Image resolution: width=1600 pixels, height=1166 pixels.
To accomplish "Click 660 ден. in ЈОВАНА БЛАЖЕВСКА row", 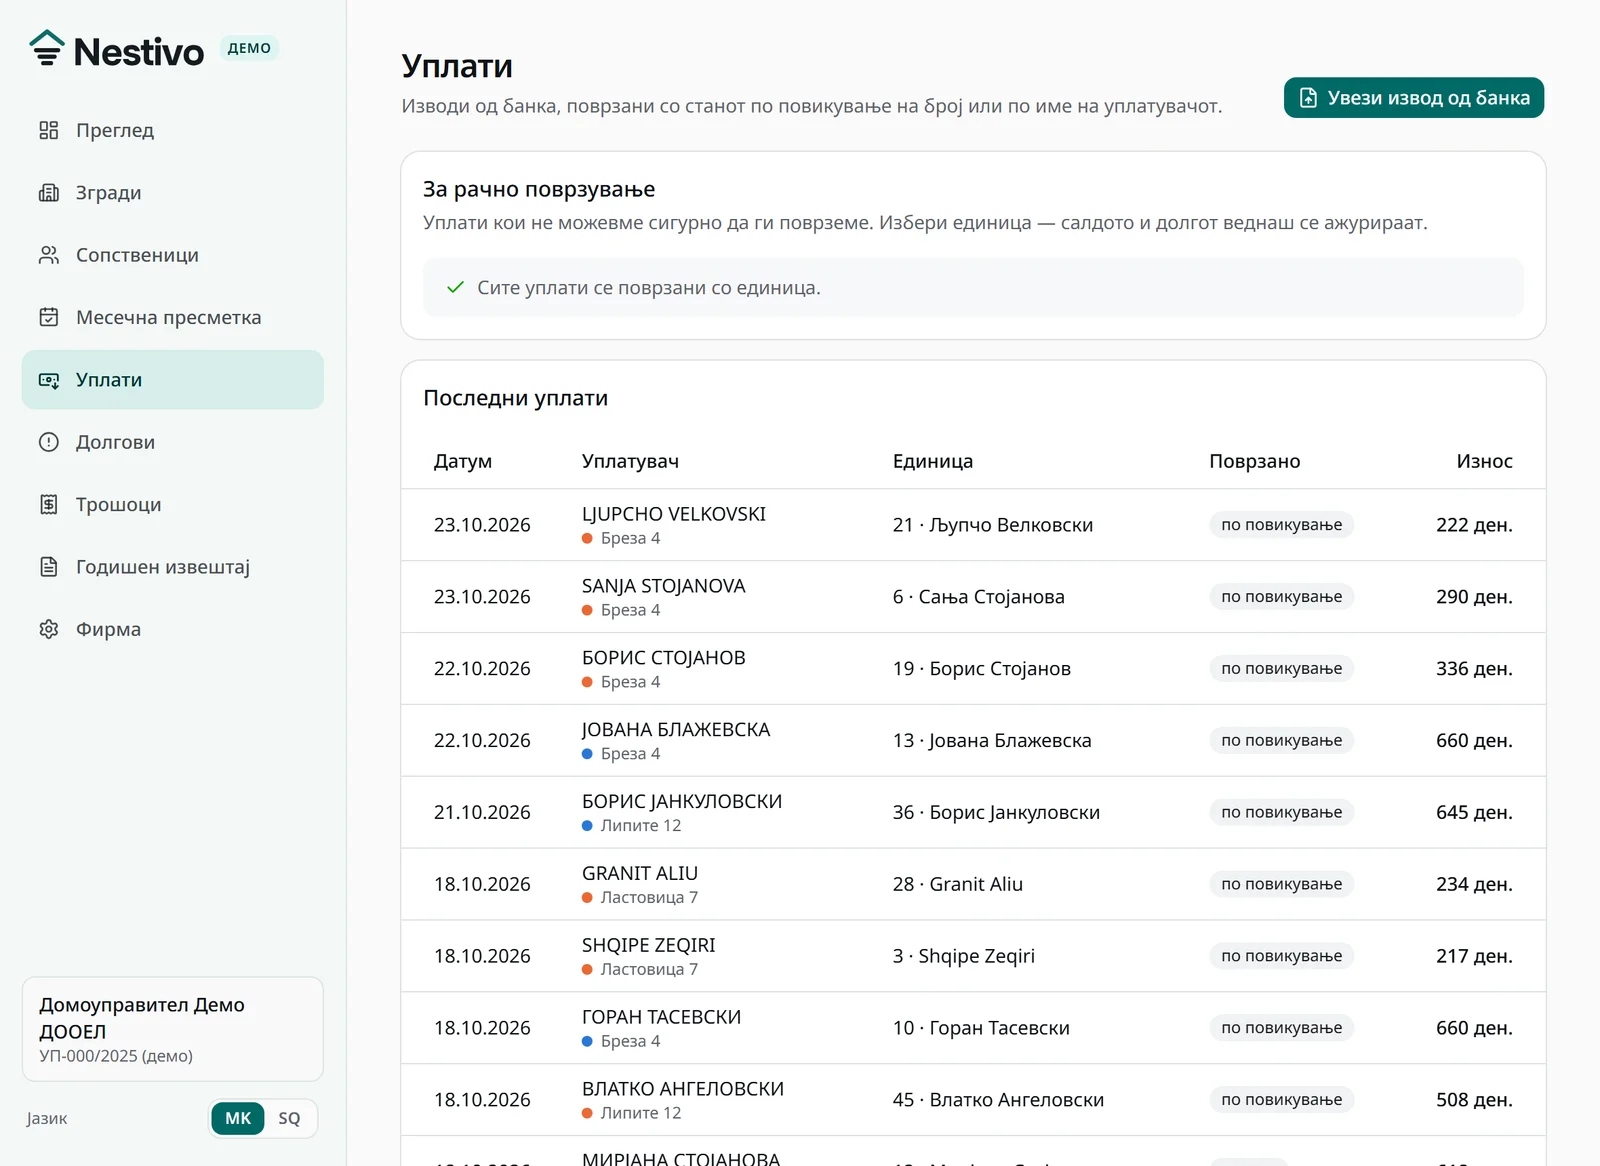I will 1474,741.
